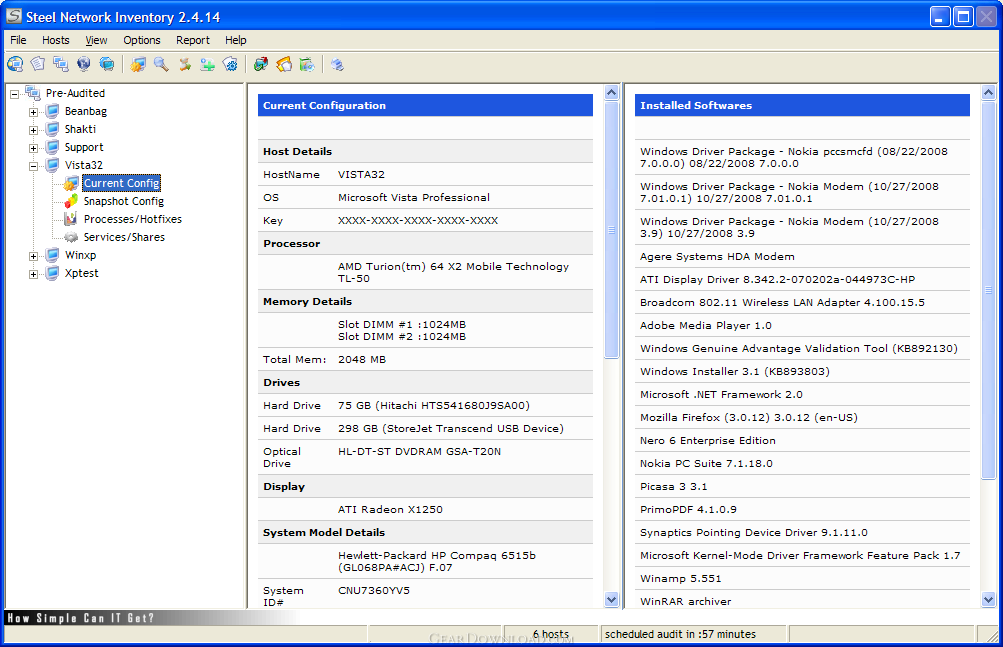
Task: Click the Mozilla Firefox software entry
Action: [748, 417]
